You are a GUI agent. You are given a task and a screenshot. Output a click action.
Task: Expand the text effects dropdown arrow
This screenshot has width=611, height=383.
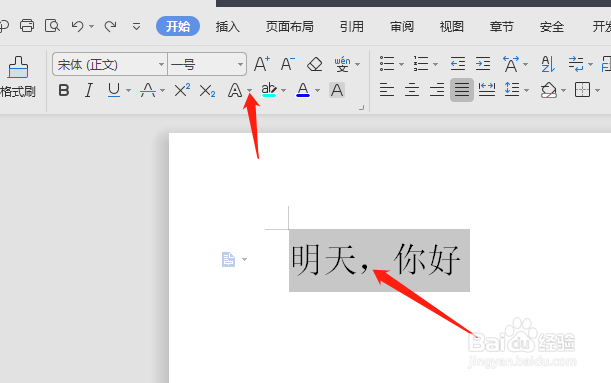coord(249,91)
